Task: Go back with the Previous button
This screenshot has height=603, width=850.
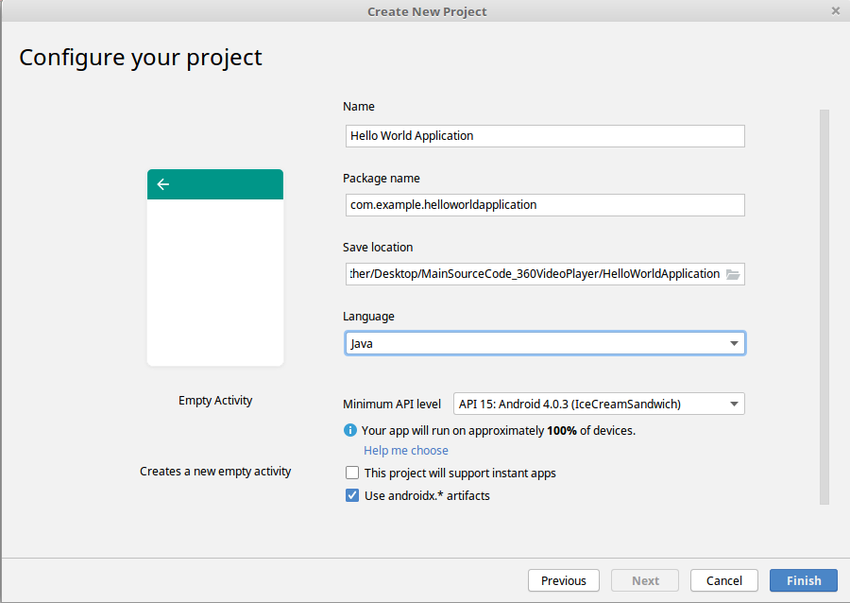Action: coord(563,580)
